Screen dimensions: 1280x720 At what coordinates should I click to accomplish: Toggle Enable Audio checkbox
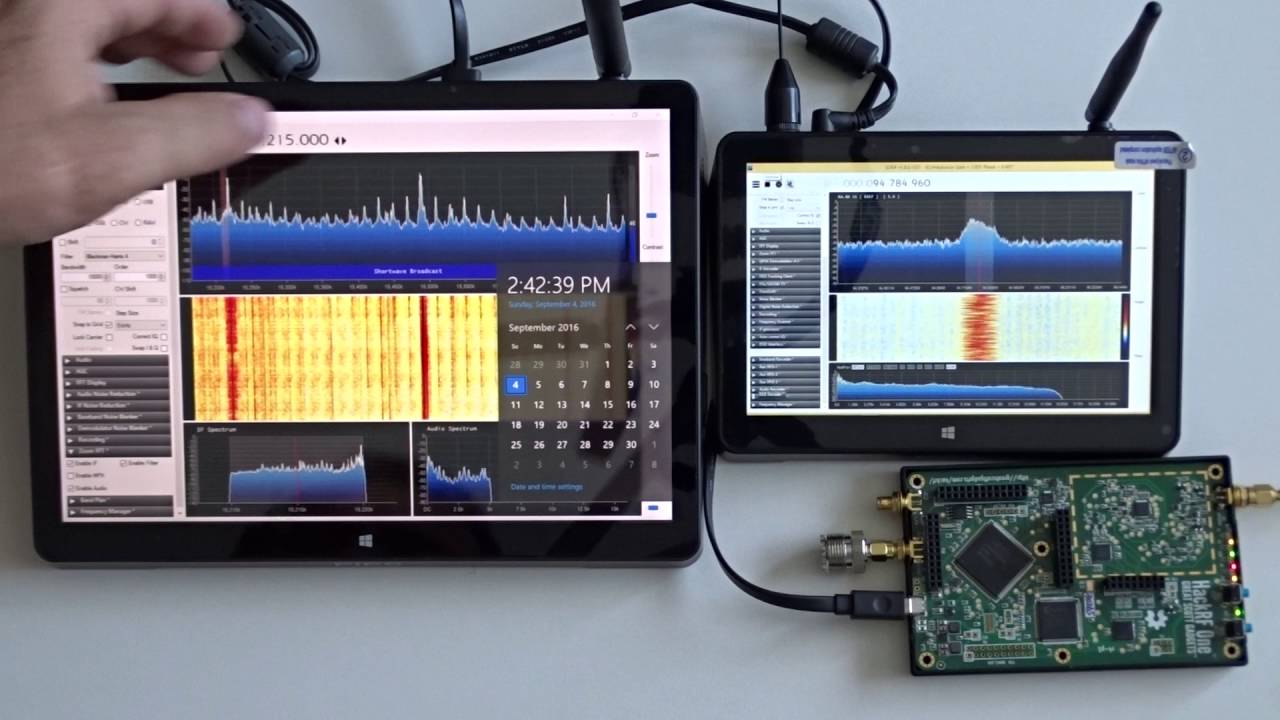click(x=70, y=488)
